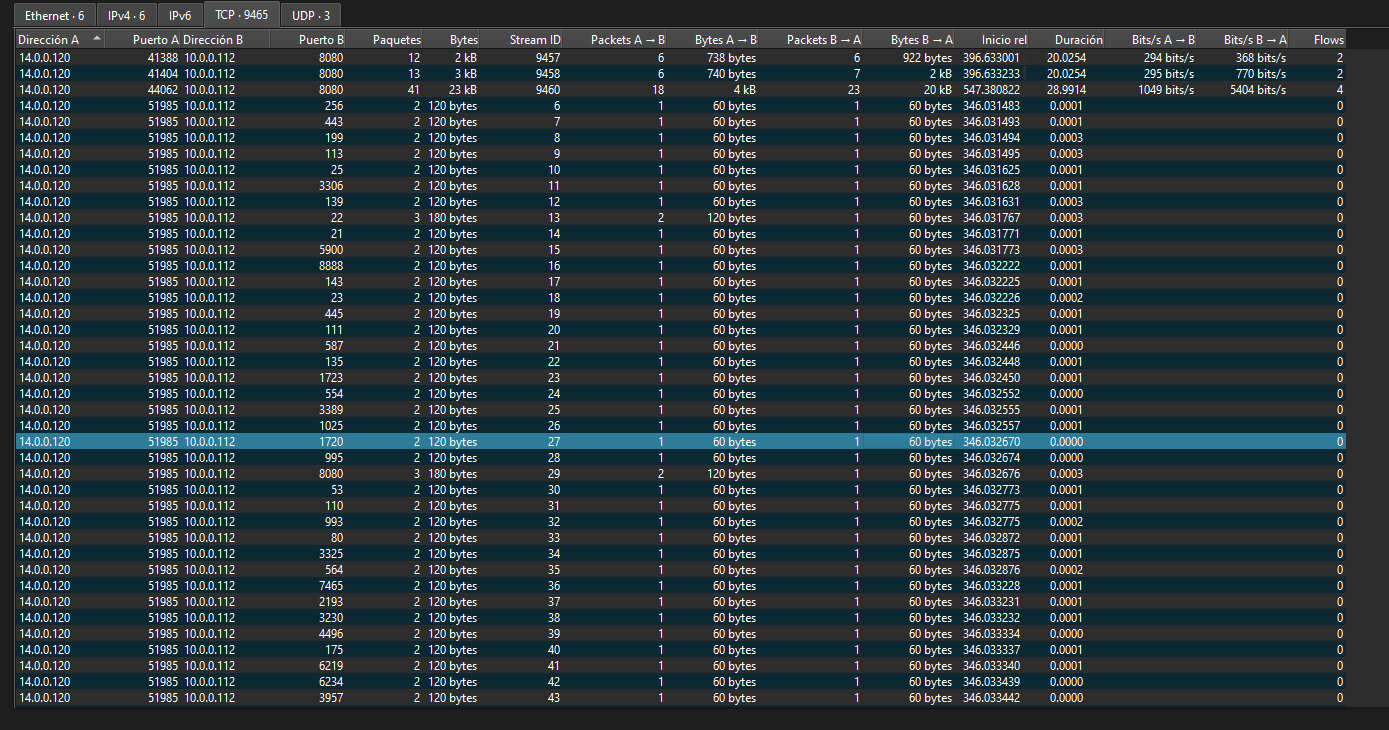Sort conversations by Puerto B header

(321, 40)
